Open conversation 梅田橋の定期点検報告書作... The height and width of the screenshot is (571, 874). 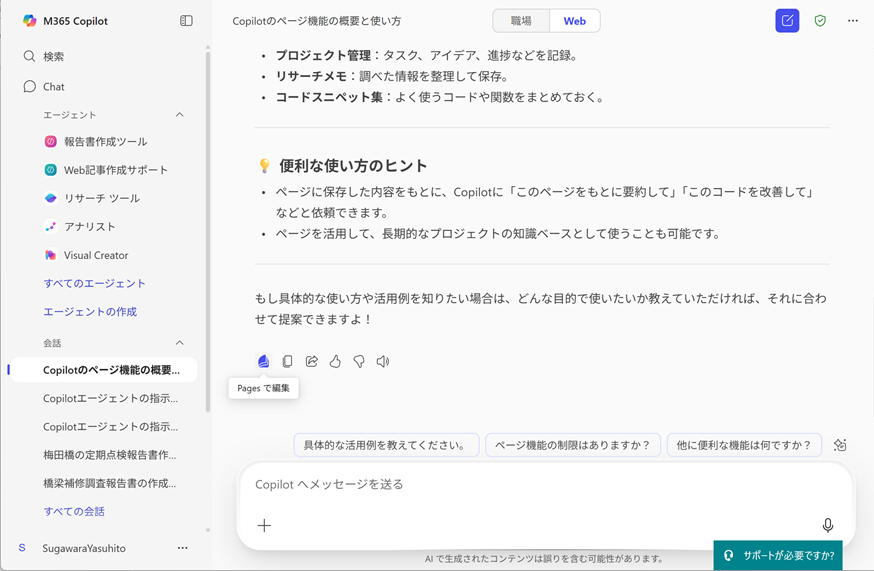(x=110, y=455)
